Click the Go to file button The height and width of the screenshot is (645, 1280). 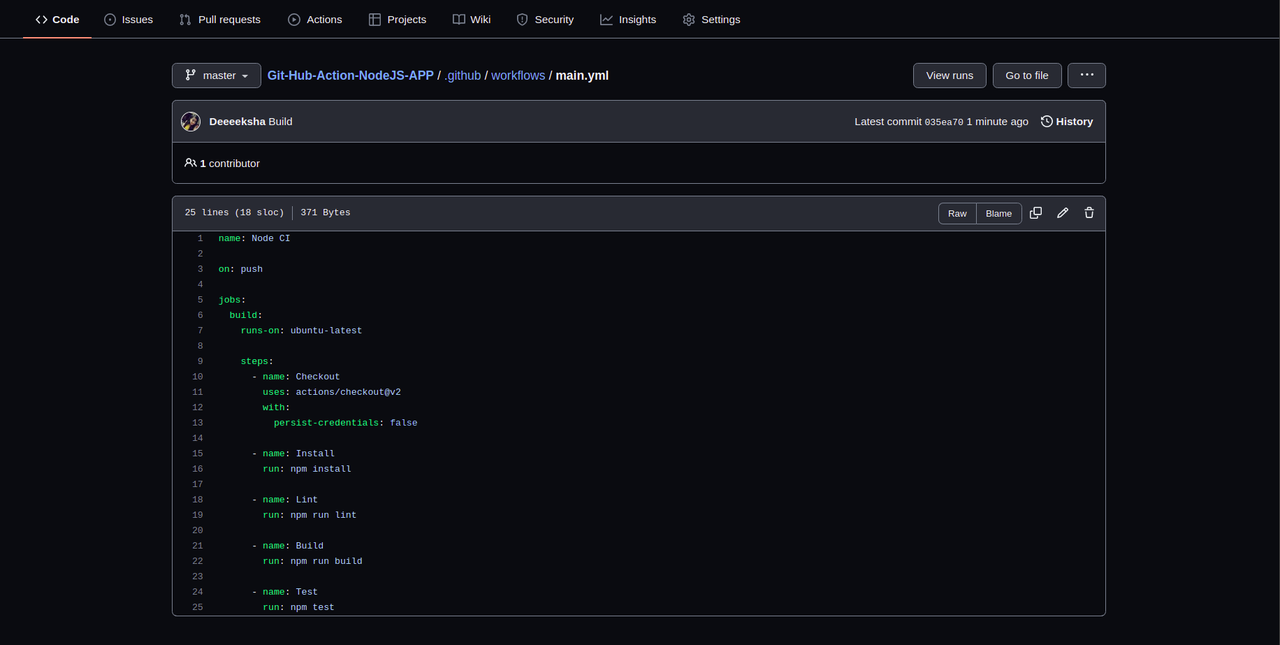(x=1027, y=75)
